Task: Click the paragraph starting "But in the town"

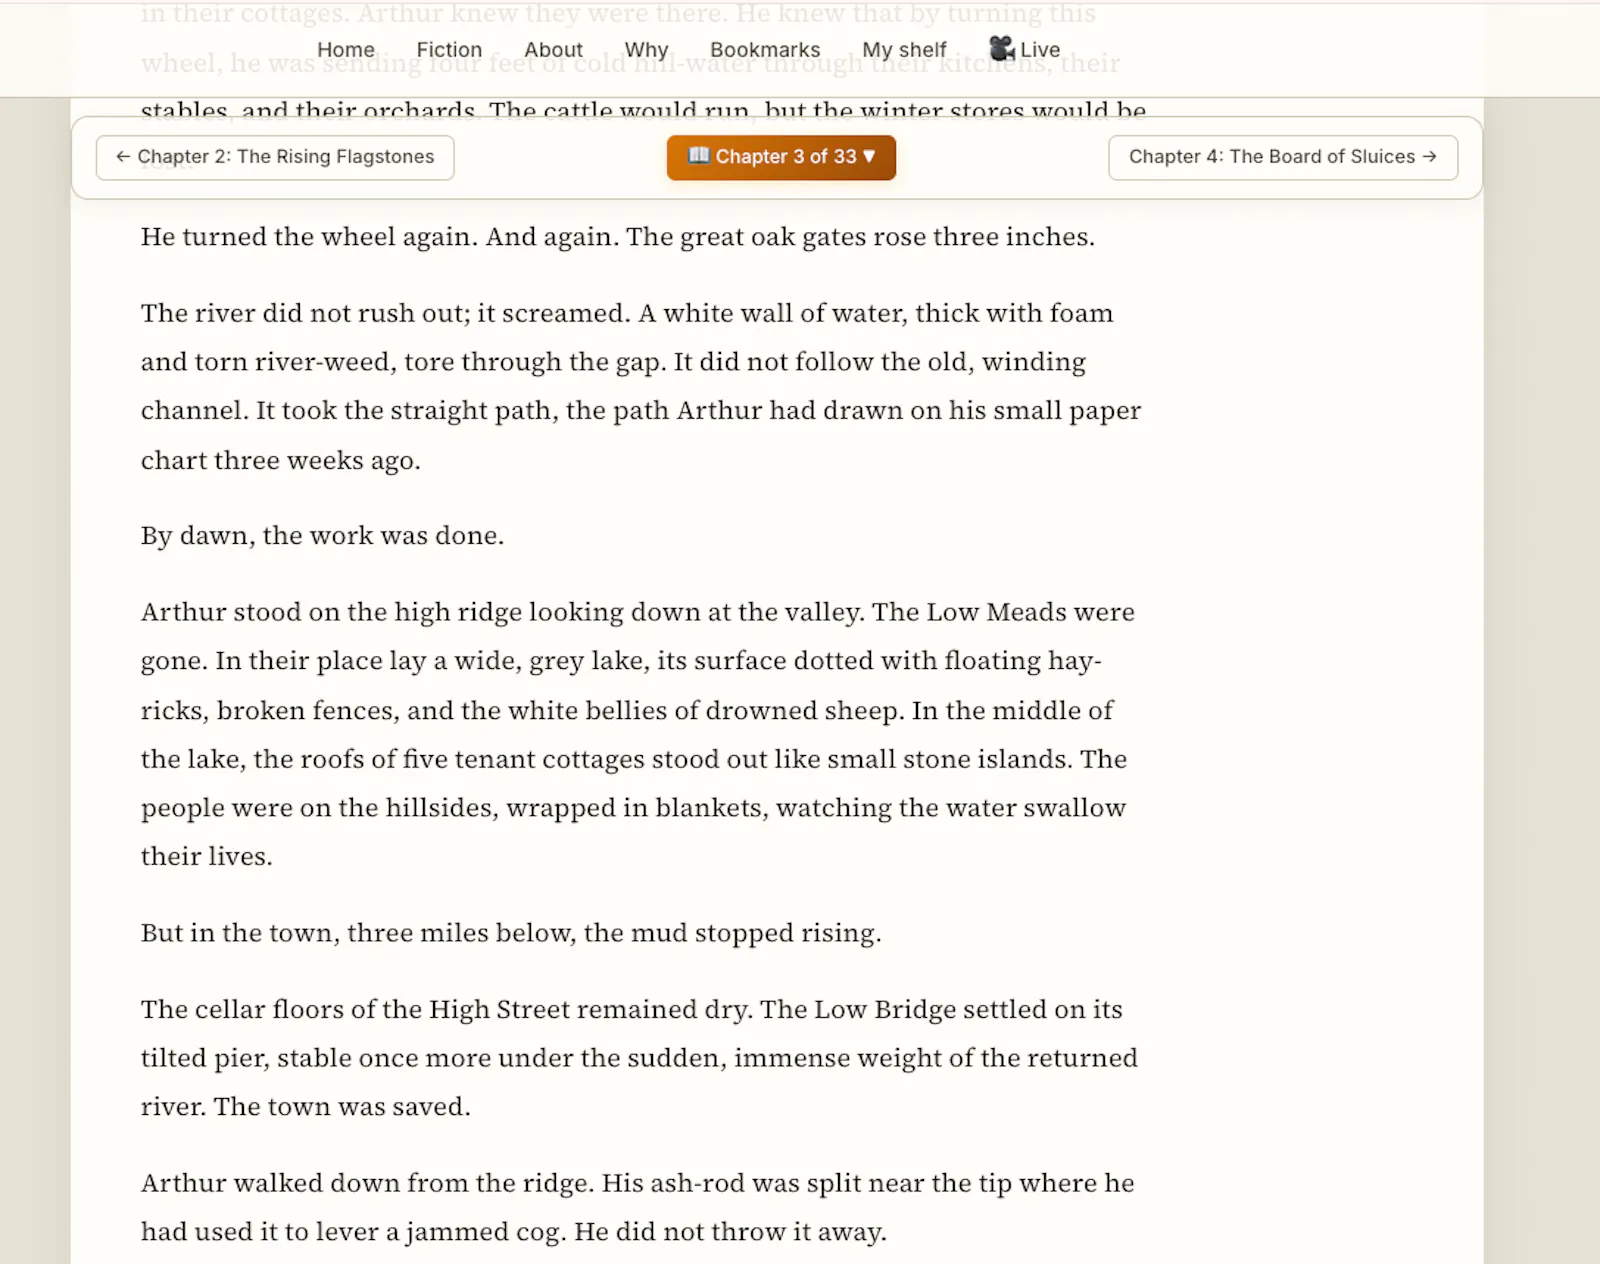Action: (511, 933)
